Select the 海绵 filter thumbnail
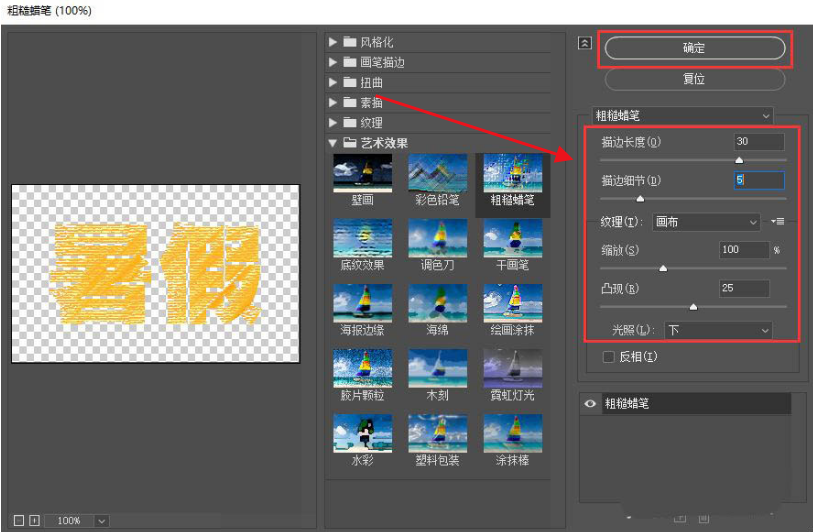813x532 pixels. (x=438, y=303)
